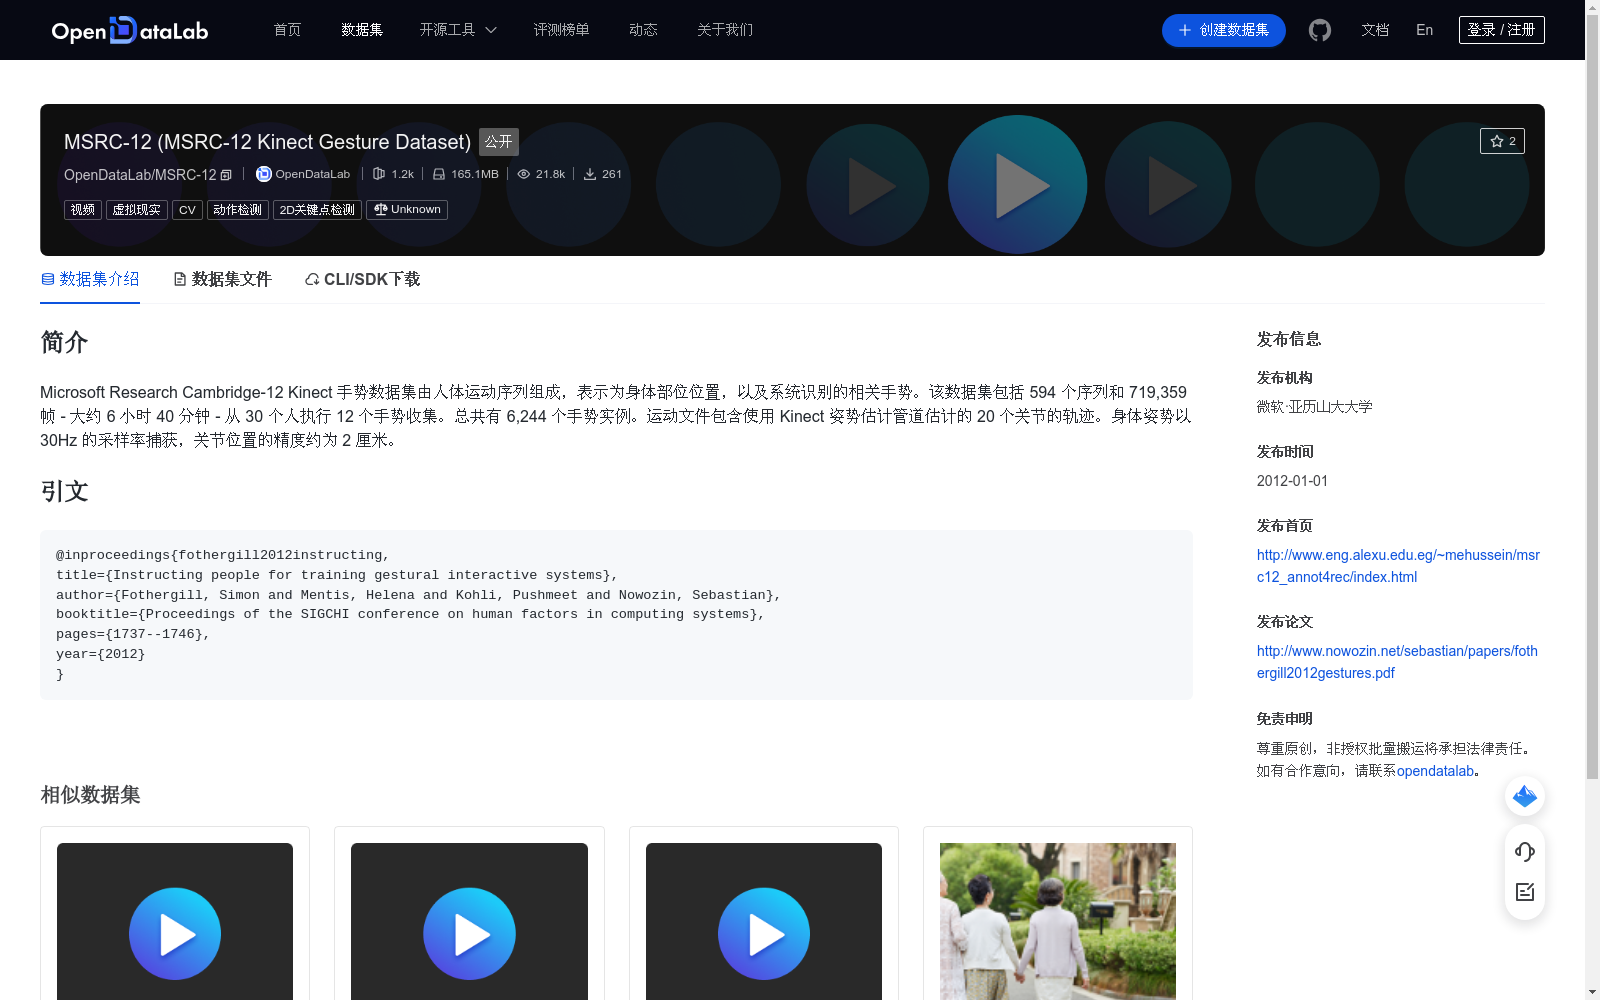Click the 相似数据集 heading
The height and width of the screenshot is (1000, 1600).
pos(90,795)
